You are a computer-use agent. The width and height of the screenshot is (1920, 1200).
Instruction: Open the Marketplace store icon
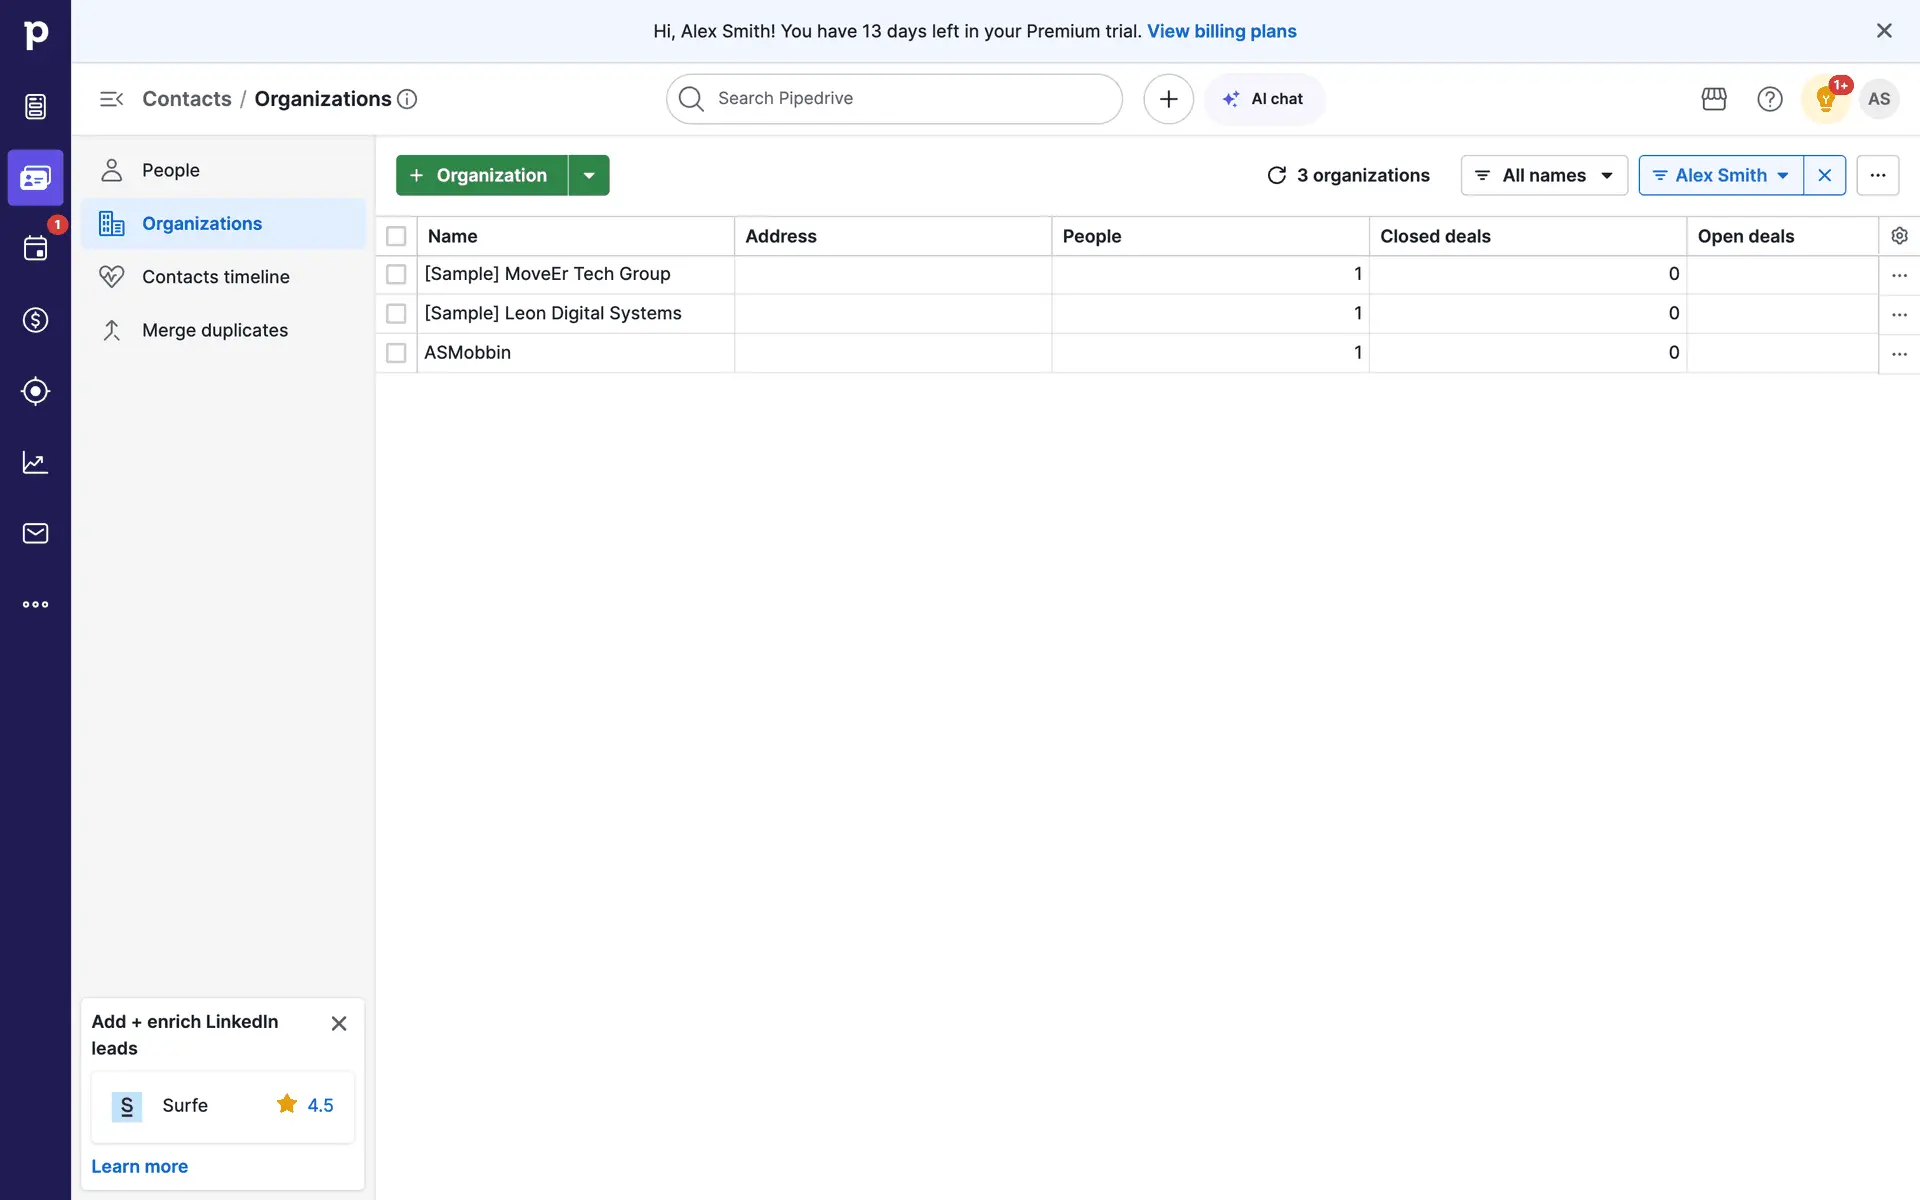(1714, 99)
